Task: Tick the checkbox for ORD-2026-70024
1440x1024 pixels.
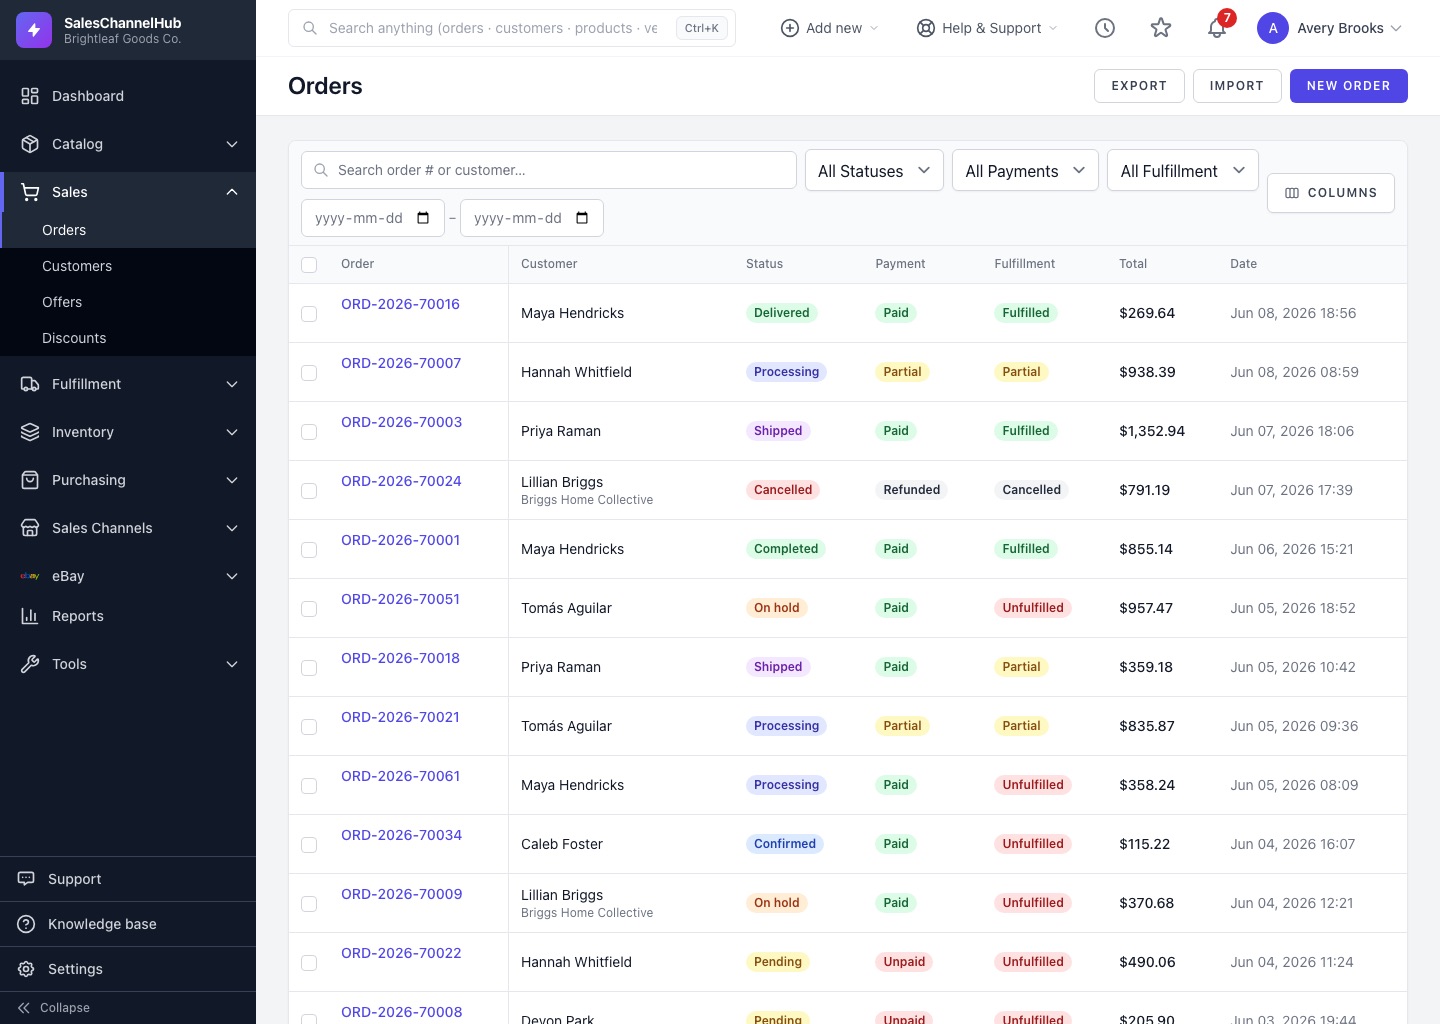Action: [x=309, y=491]
